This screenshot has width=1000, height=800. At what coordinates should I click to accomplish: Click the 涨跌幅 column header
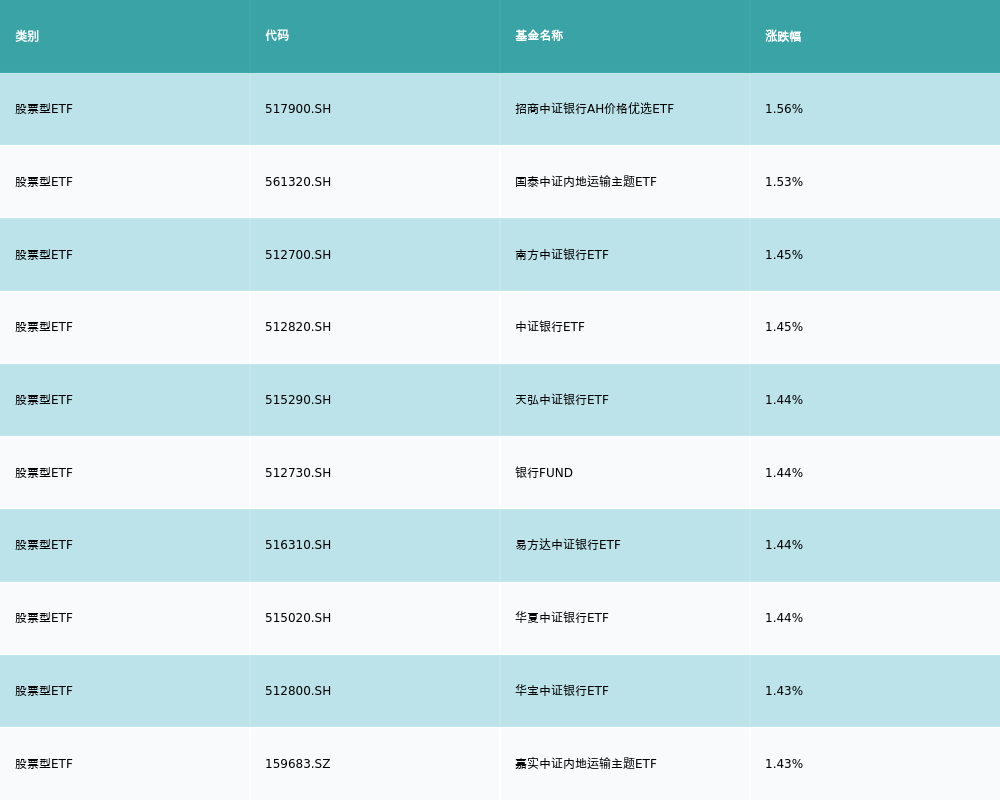point(783,36)
